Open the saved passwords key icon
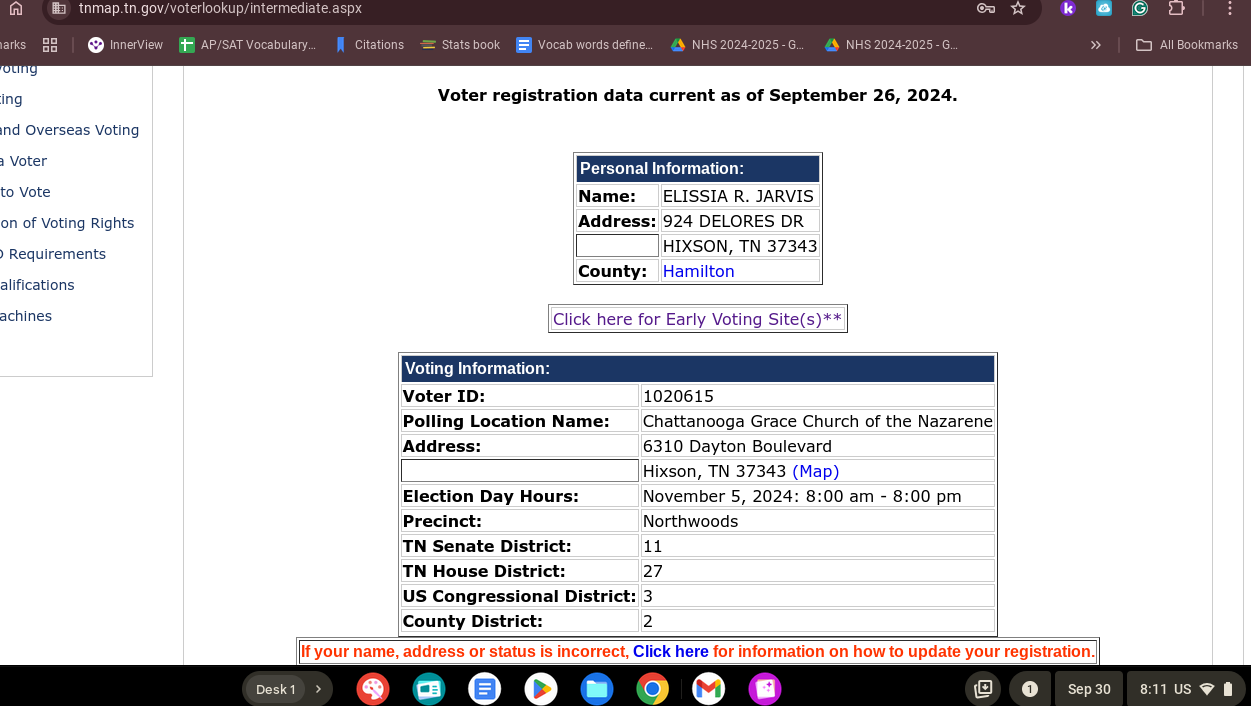This screenshot has width=1251, height=706. coord(985,8)
